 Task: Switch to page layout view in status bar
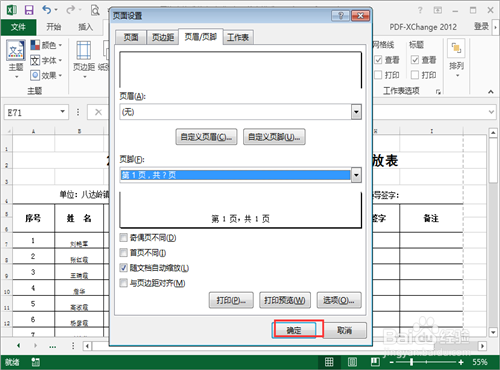point(352,362)
